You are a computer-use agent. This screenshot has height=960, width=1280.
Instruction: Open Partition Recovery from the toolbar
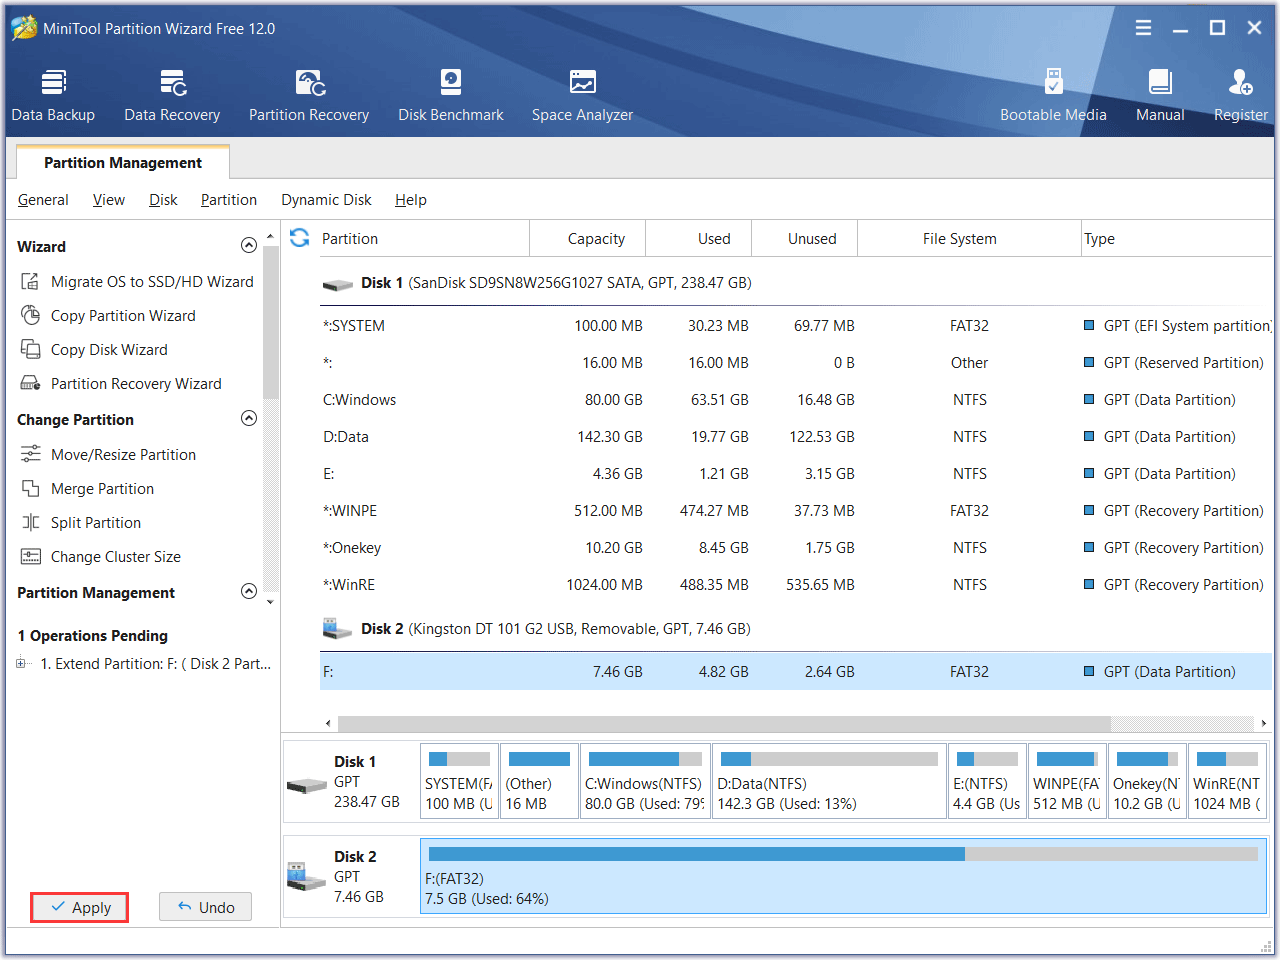coord(309,96)
